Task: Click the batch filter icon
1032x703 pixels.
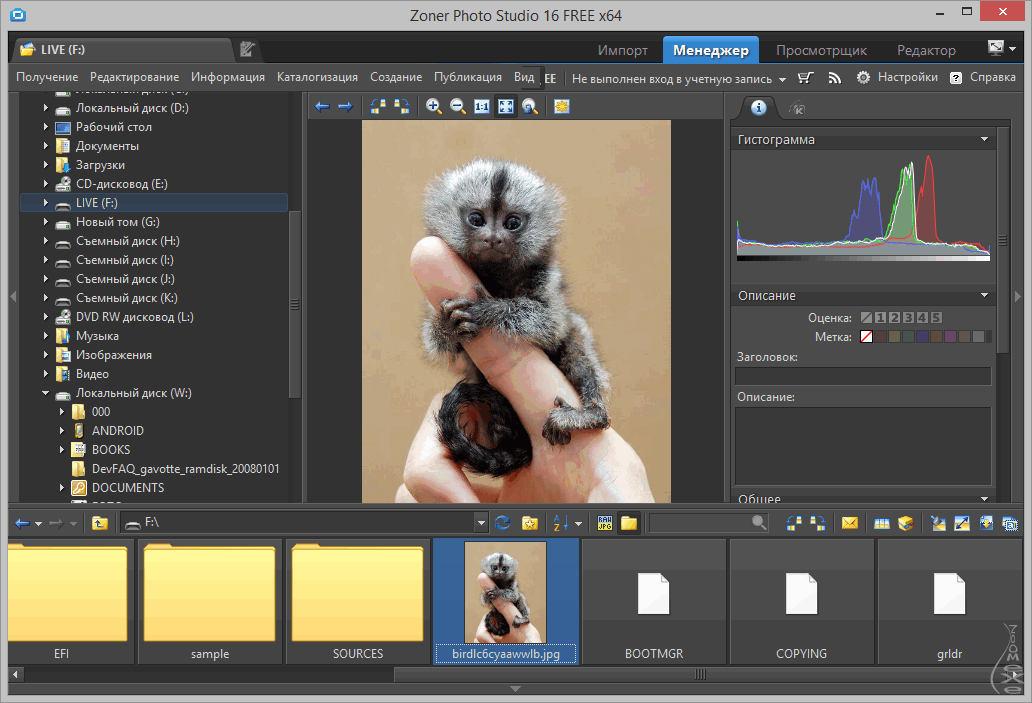Action: 939,523
